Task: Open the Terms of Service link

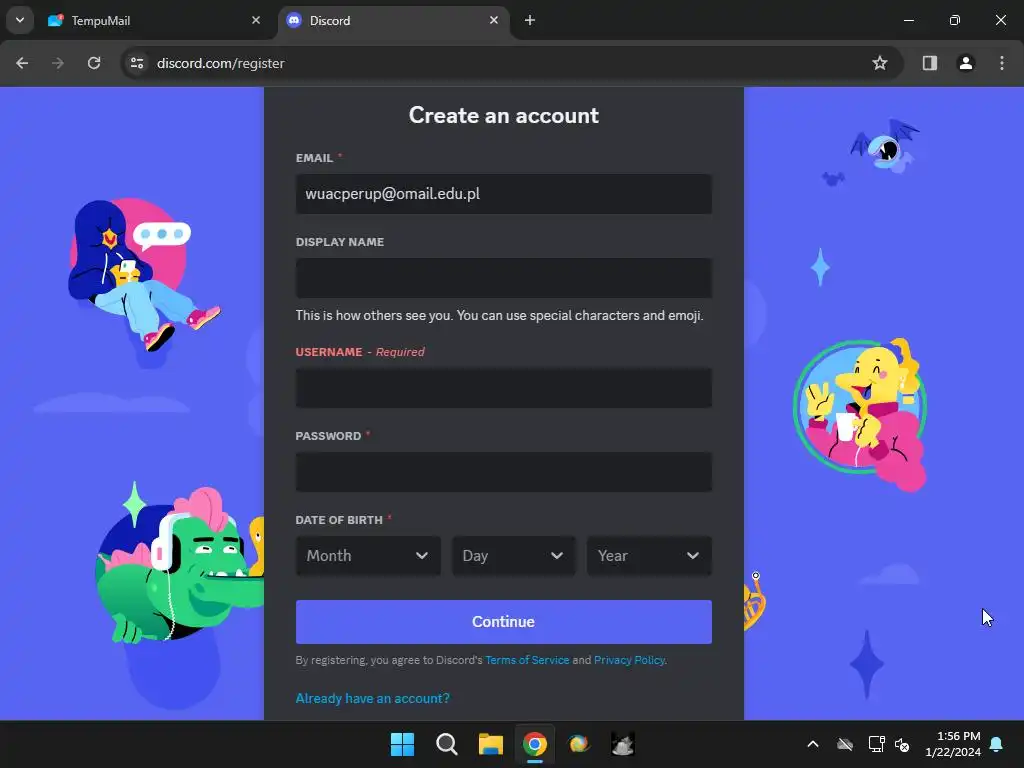Action: click(x=527, y=660)
